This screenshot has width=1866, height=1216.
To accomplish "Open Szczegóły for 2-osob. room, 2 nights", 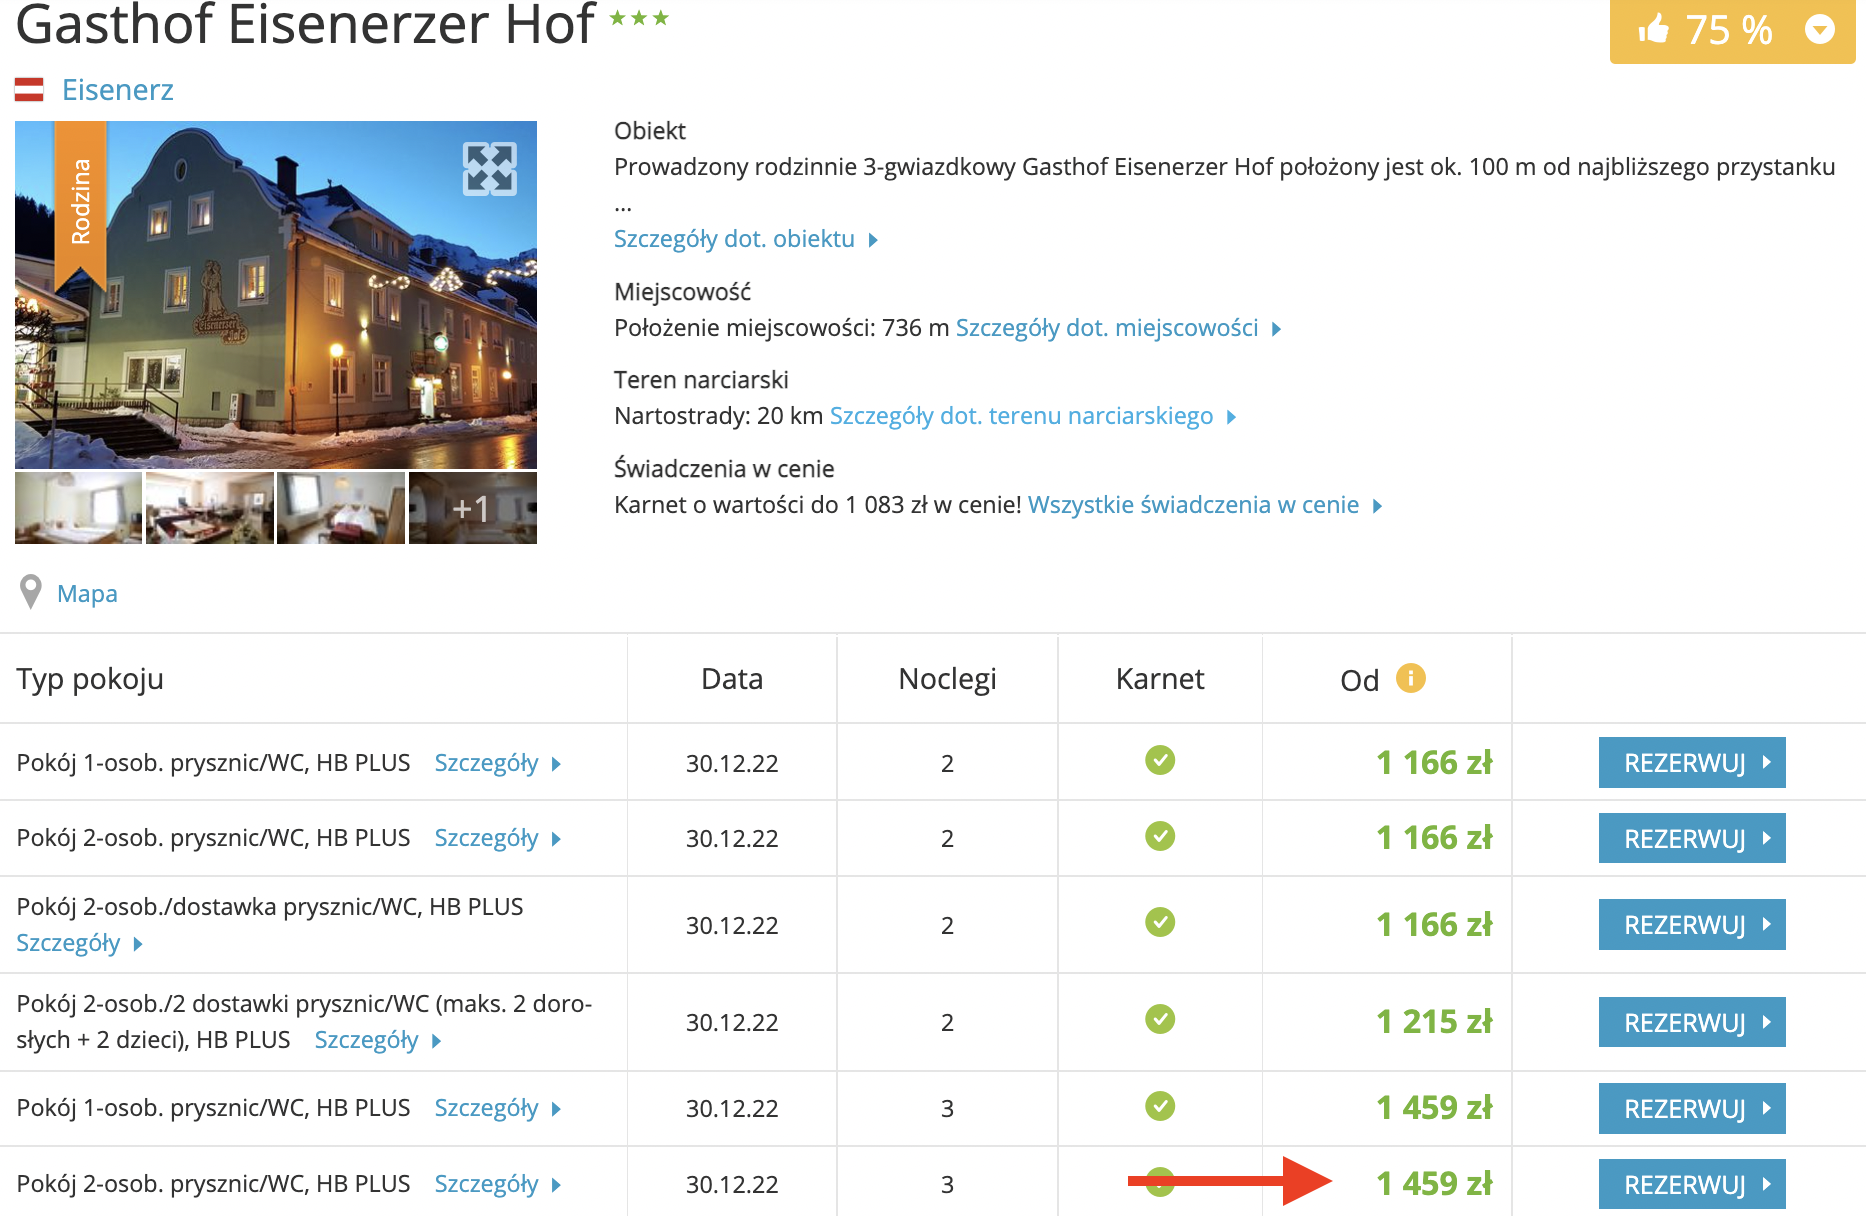I will [x=497, y=838].
